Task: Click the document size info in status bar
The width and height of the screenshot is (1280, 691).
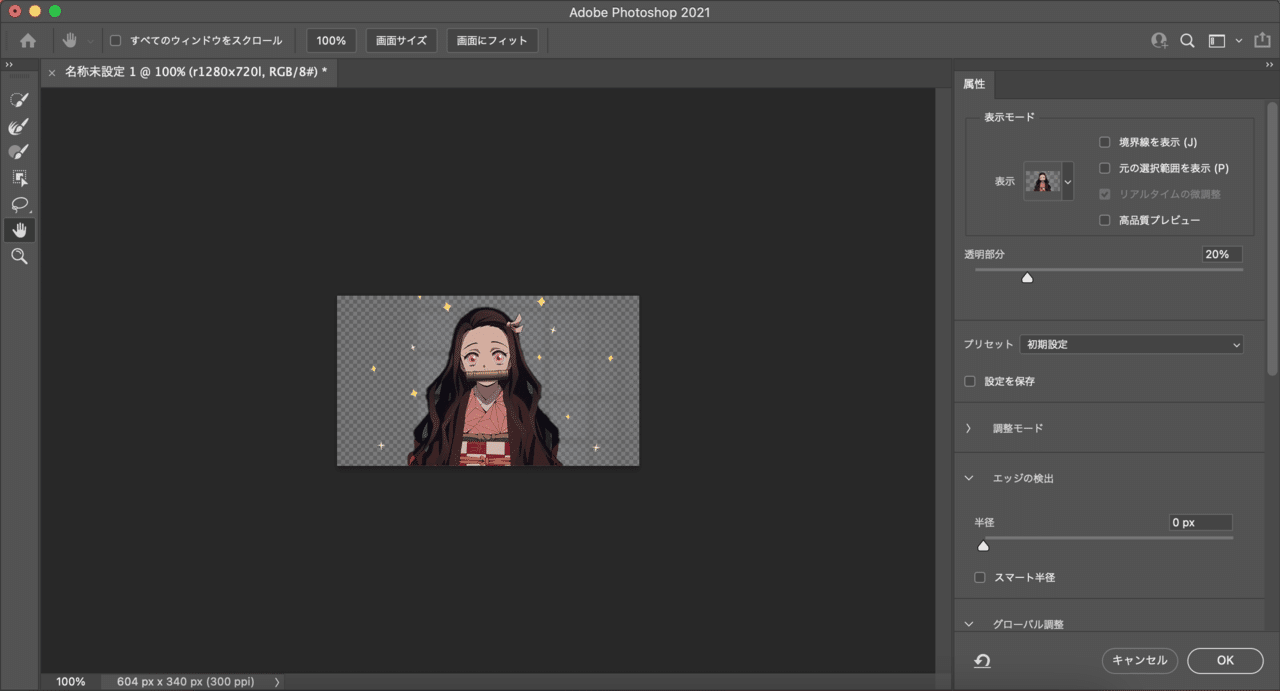Action: pyautogui.click(x=185, y=682)
